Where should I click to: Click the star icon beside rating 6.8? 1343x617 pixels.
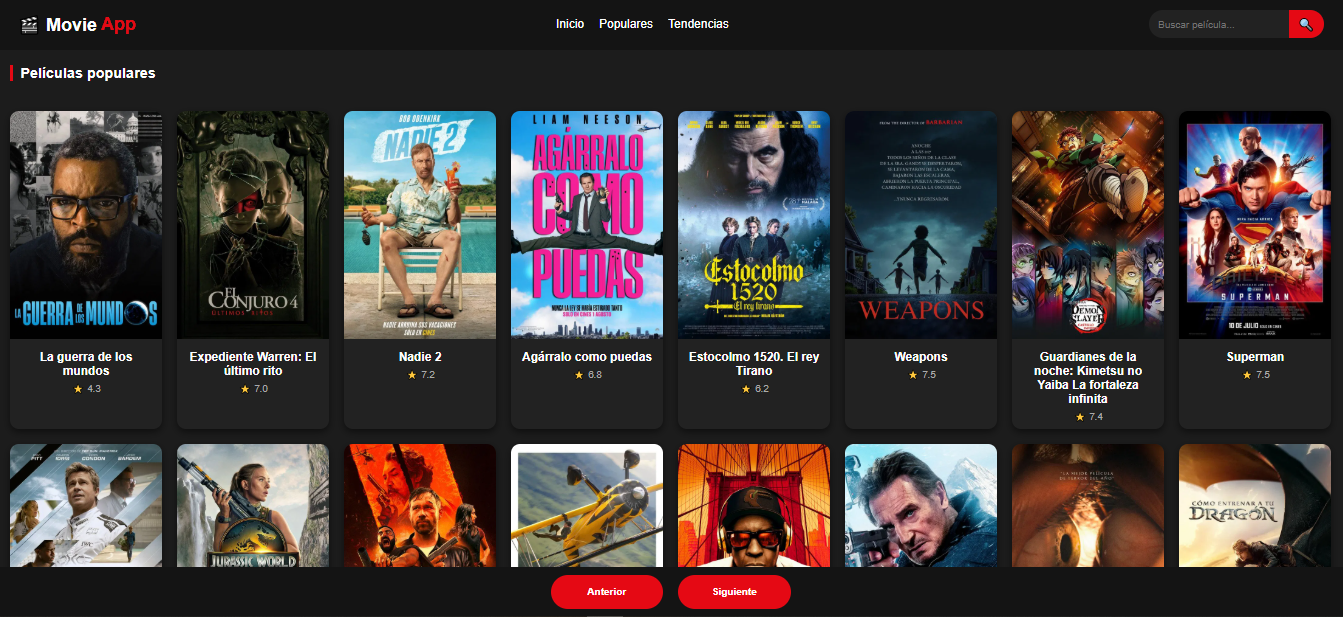[579, 375]
